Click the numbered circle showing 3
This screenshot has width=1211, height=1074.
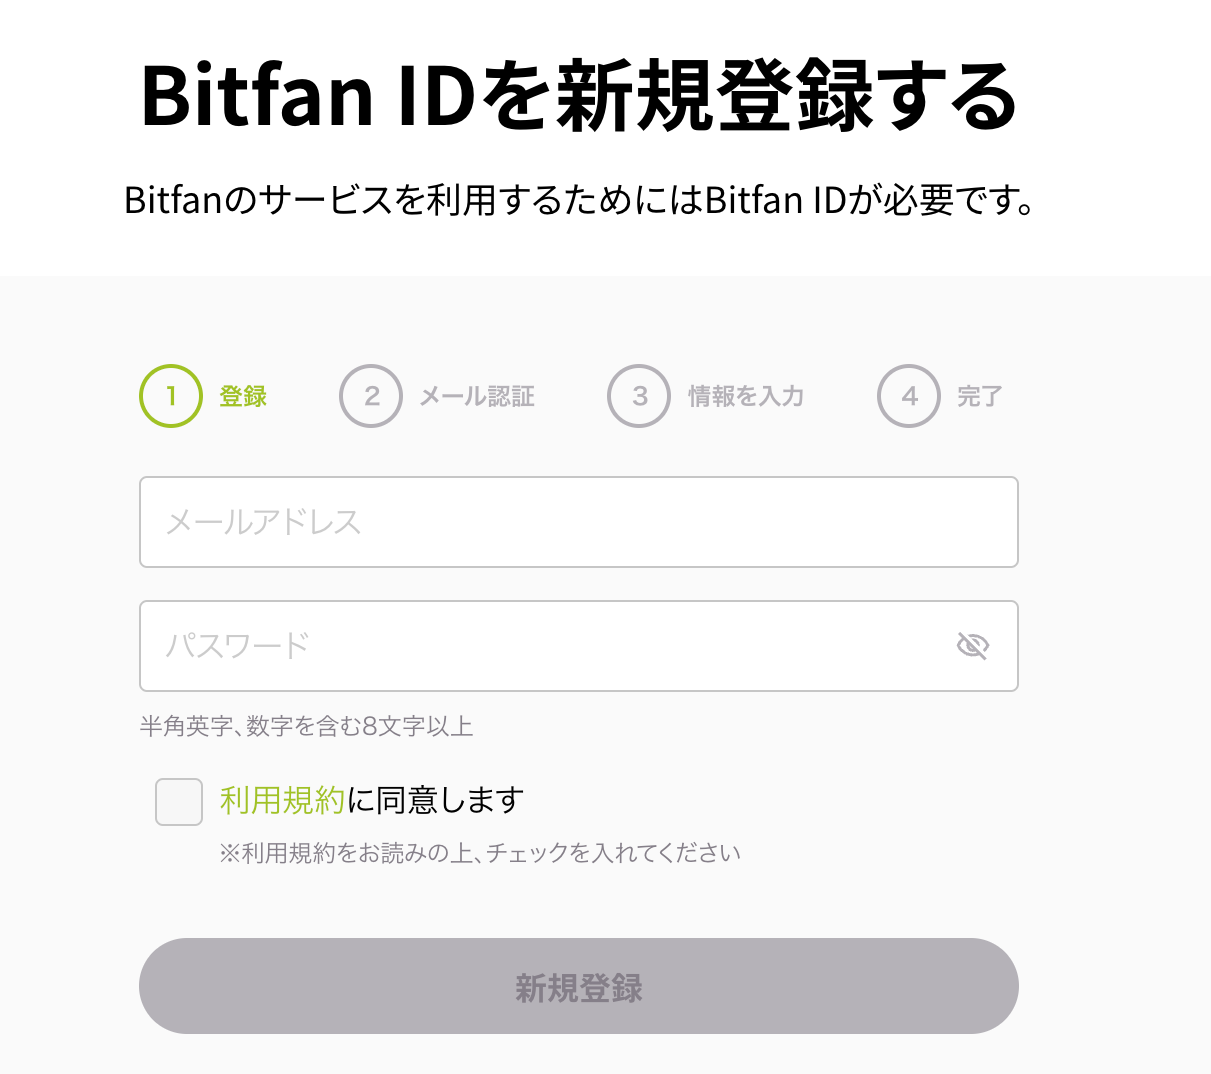pyautogui.click(x=638, y=396)
